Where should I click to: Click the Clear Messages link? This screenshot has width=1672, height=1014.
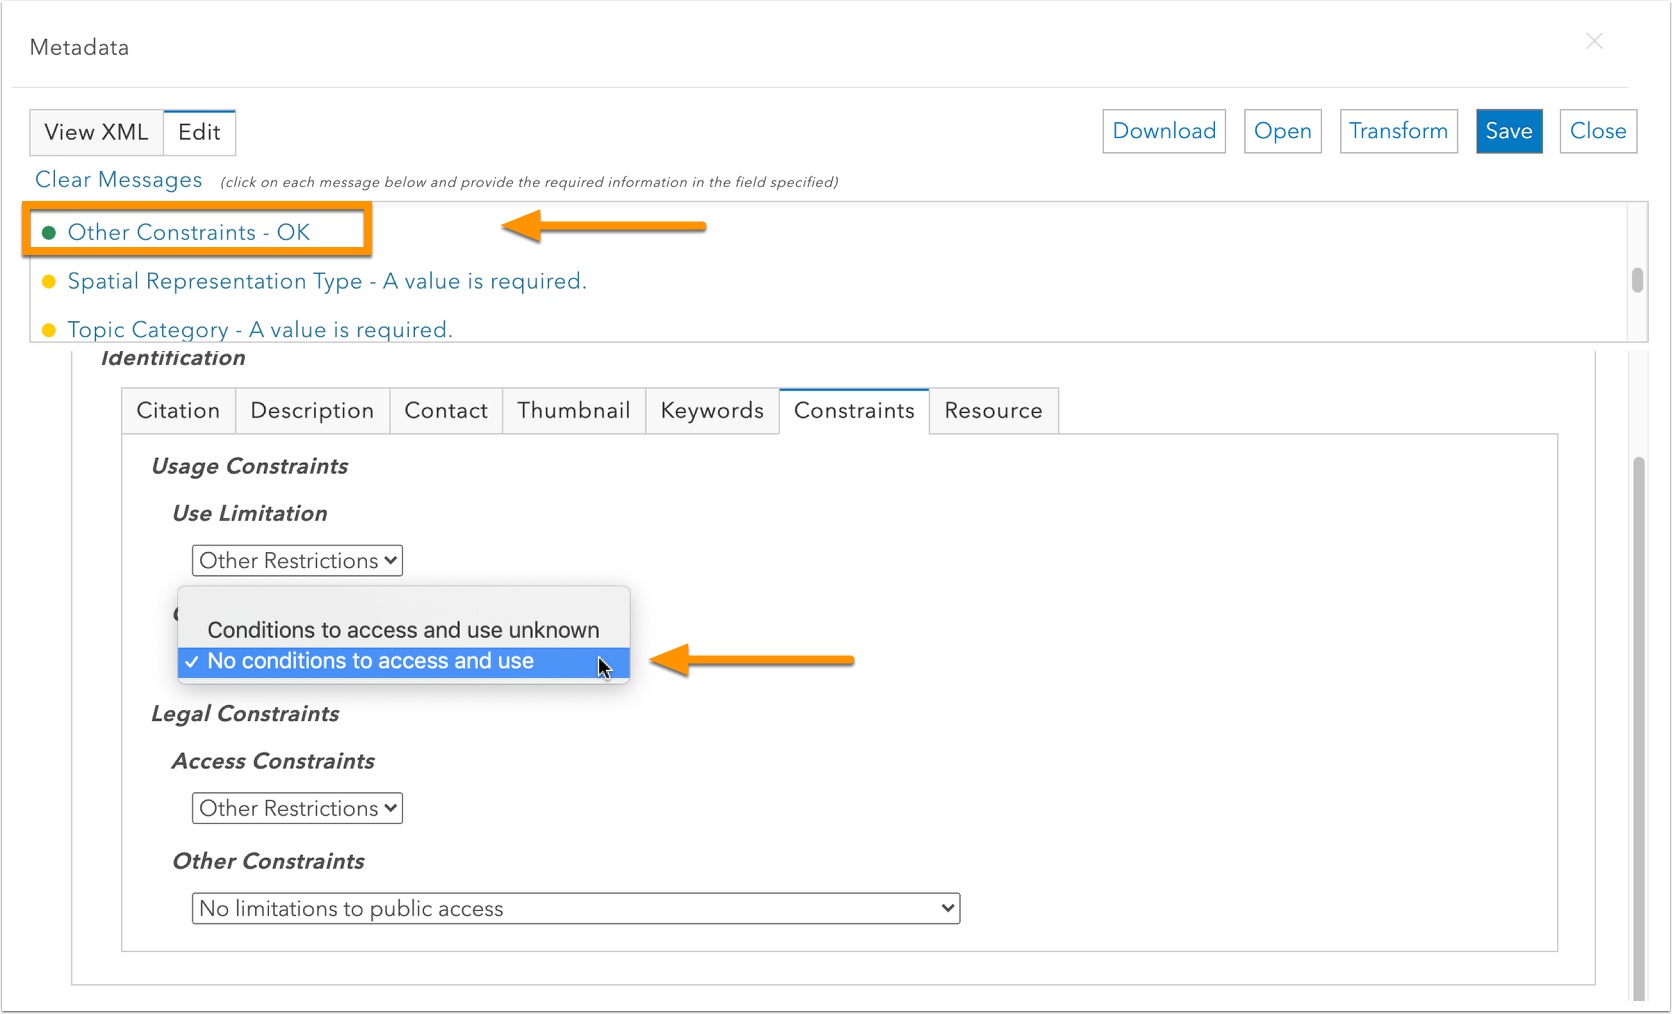[118, 180]
